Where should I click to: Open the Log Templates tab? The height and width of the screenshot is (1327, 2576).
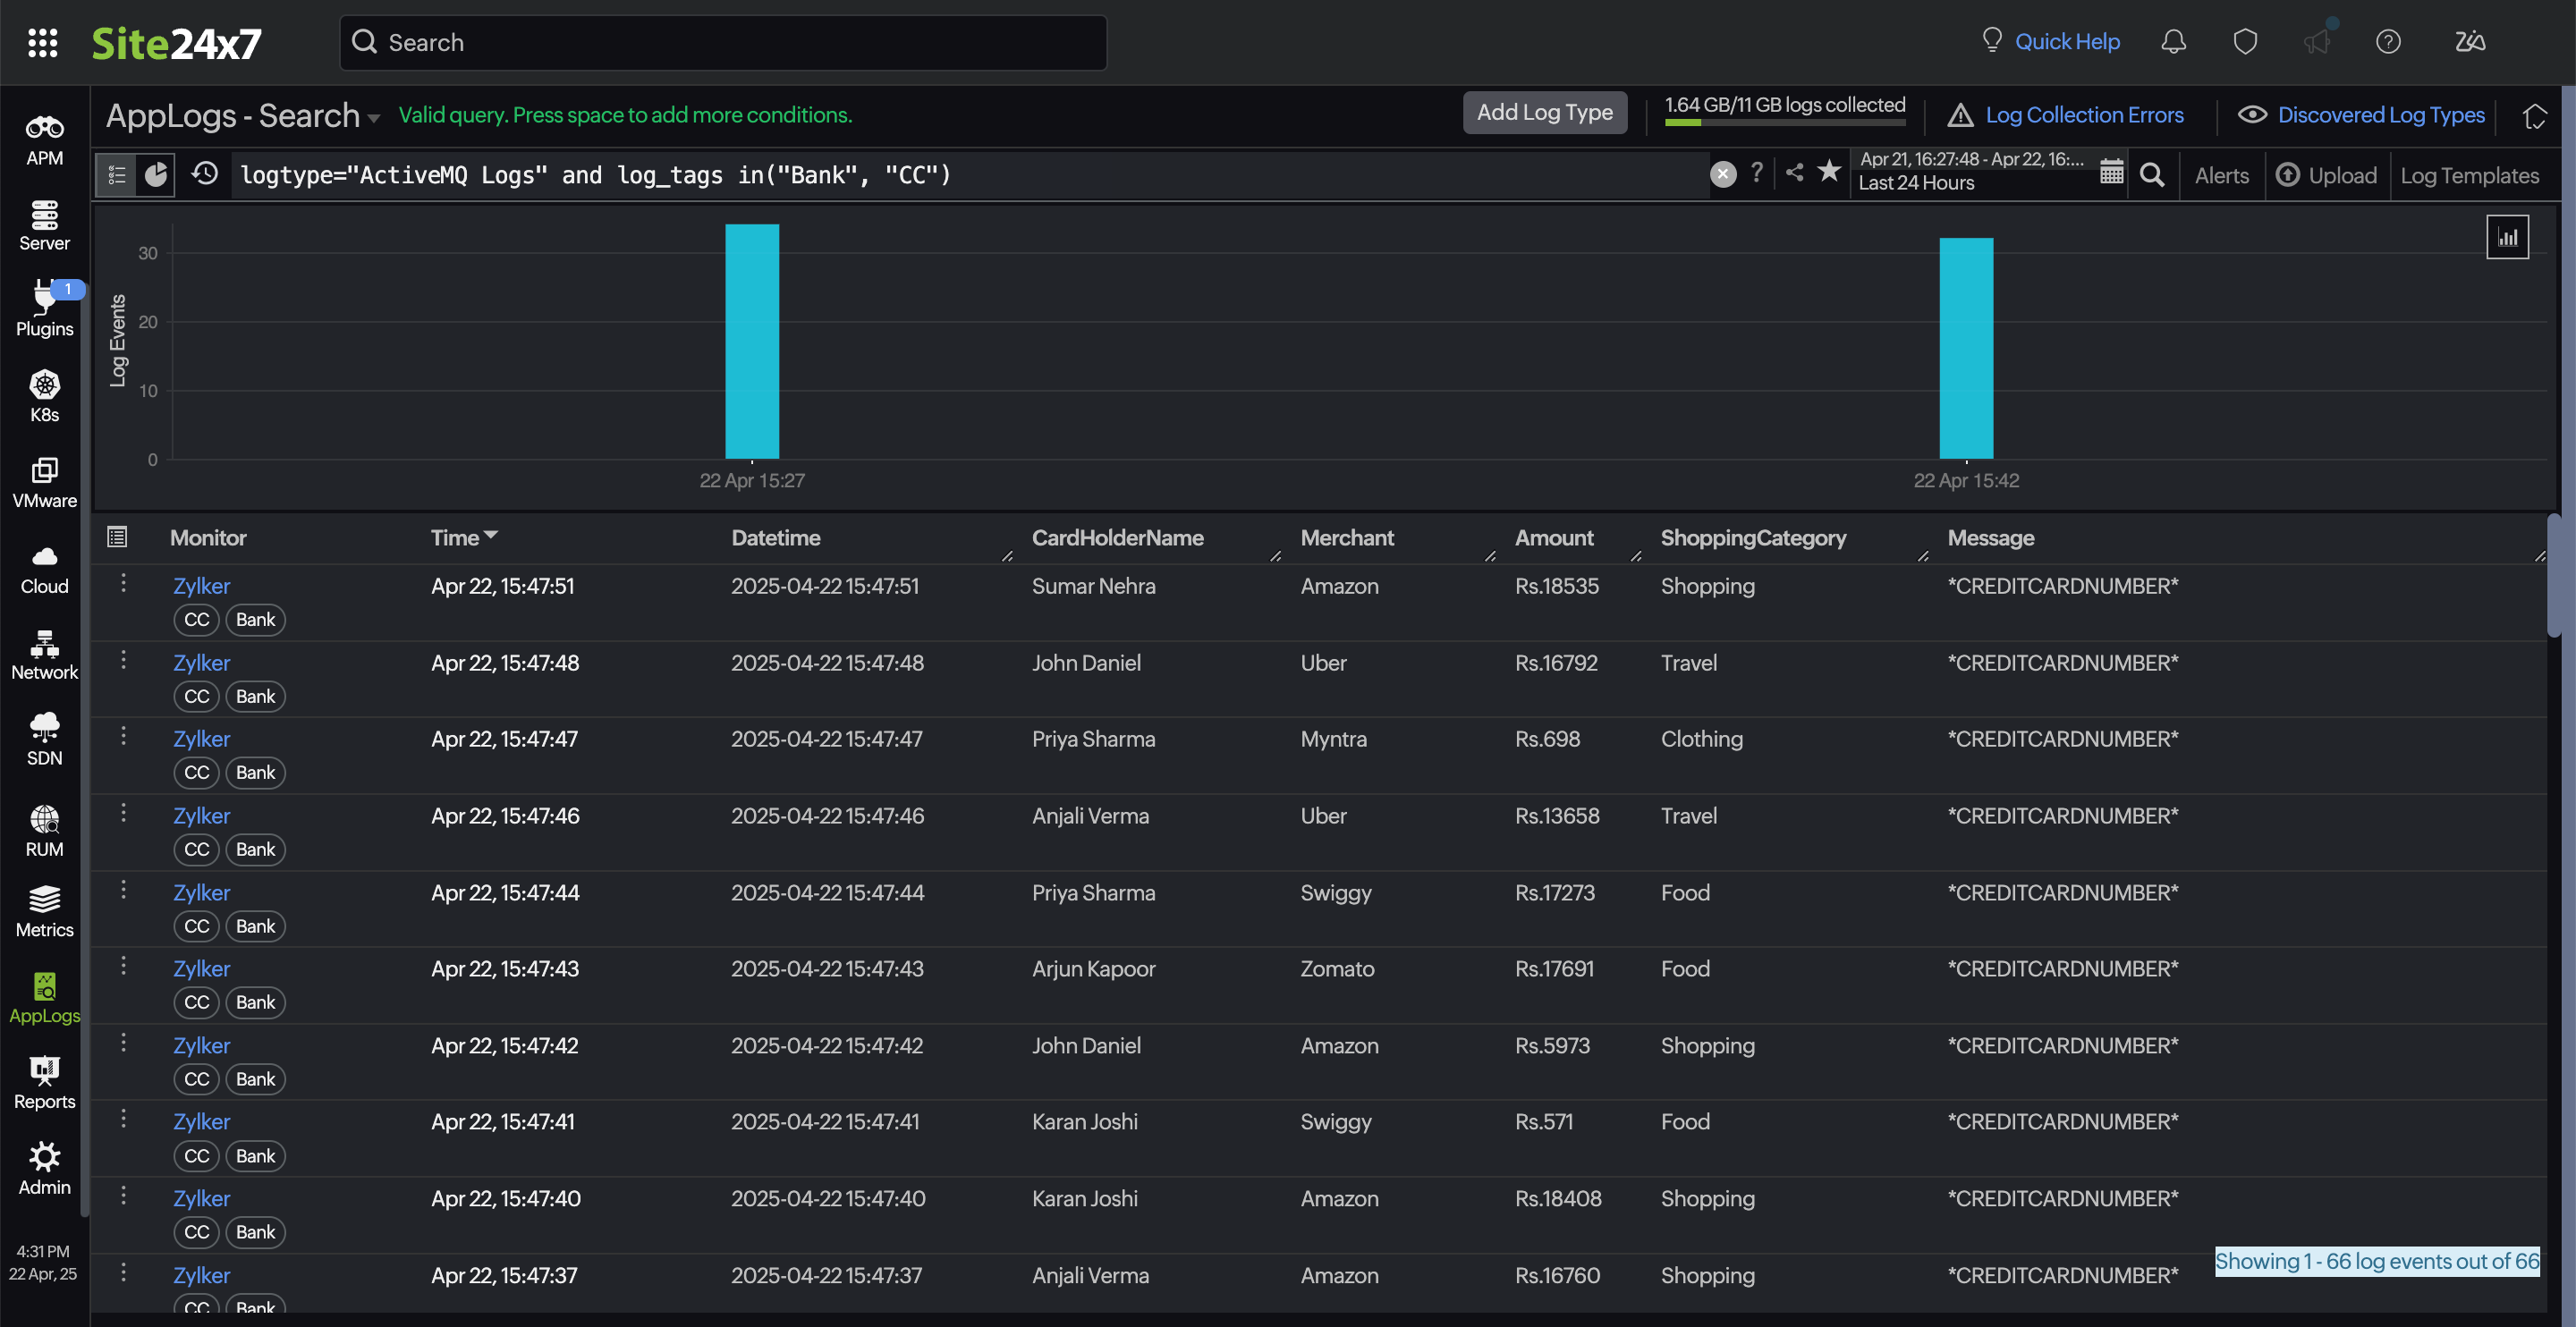pos(2469,176)
